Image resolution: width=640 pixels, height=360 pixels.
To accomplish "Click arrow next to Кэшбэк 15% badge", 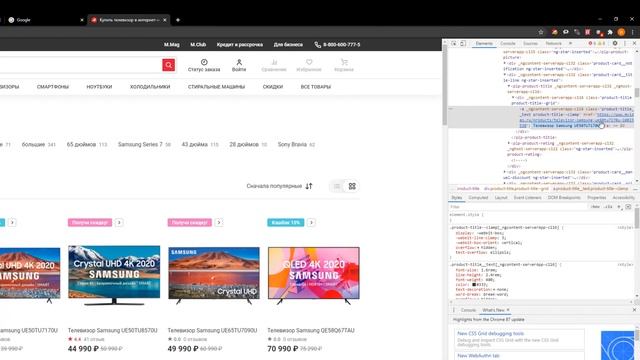I will pyautogui.click(x=311, y=222).
